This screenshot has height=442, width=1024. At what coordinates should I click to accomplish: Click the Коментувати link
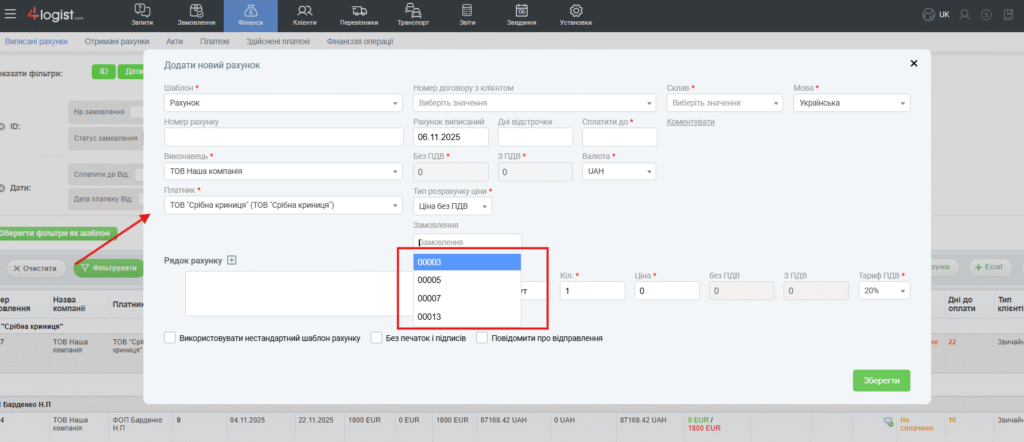click(x=690, y=121)
